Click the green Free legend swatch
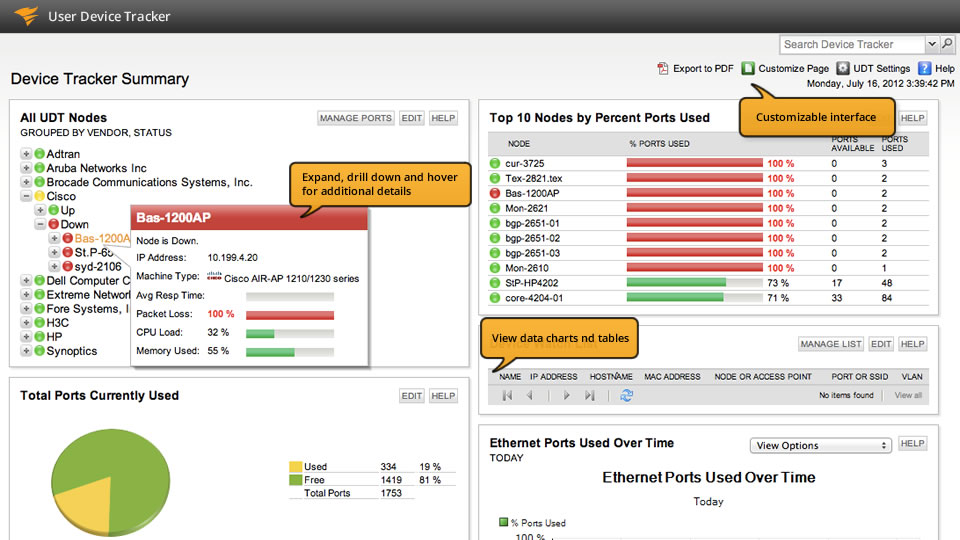Viewport: 960px width, 540px height. pos(295,480)
